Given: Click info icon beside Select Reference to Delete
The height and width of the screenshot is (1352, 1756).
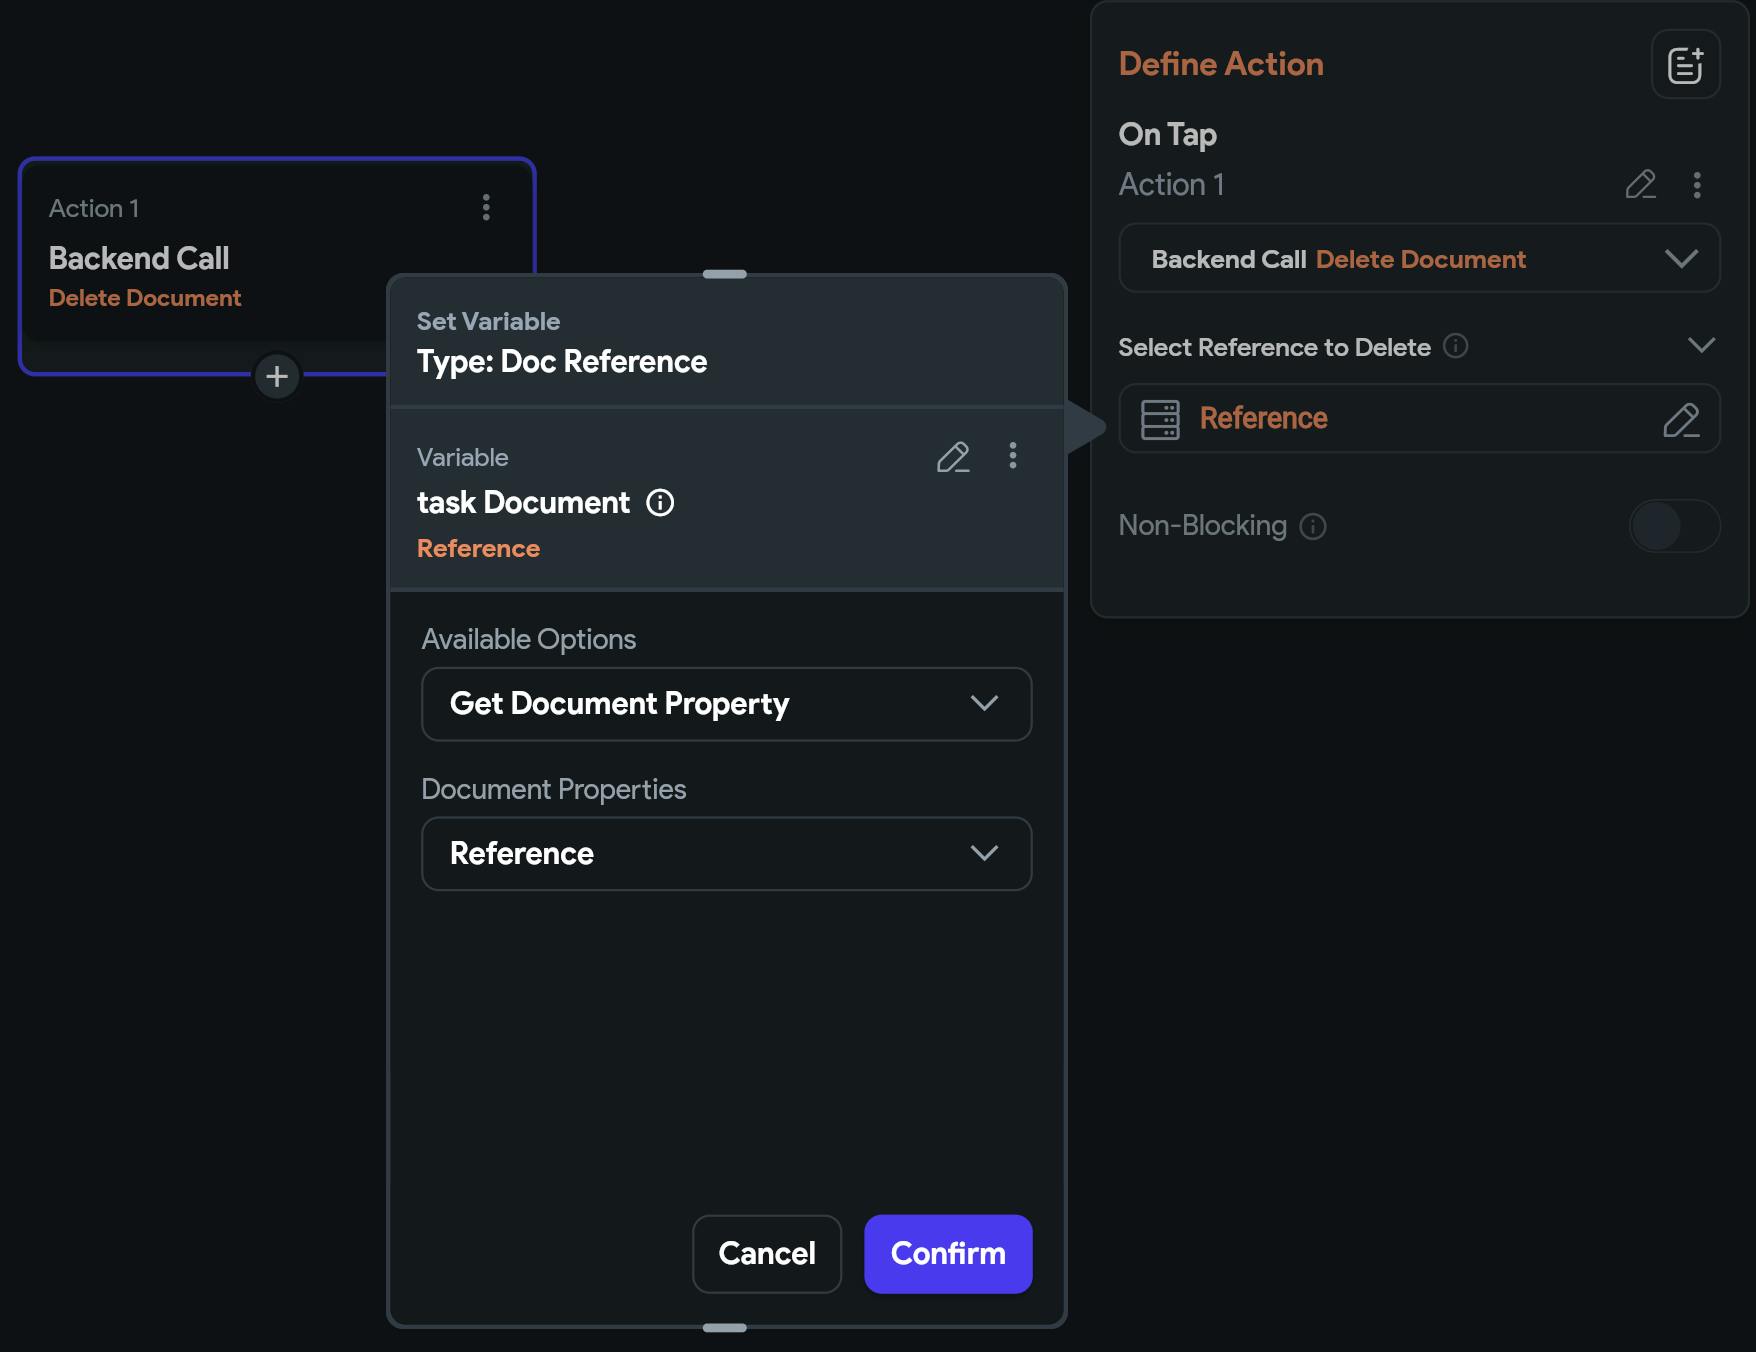Looking at the screenshot, I should pos(1456,346).
